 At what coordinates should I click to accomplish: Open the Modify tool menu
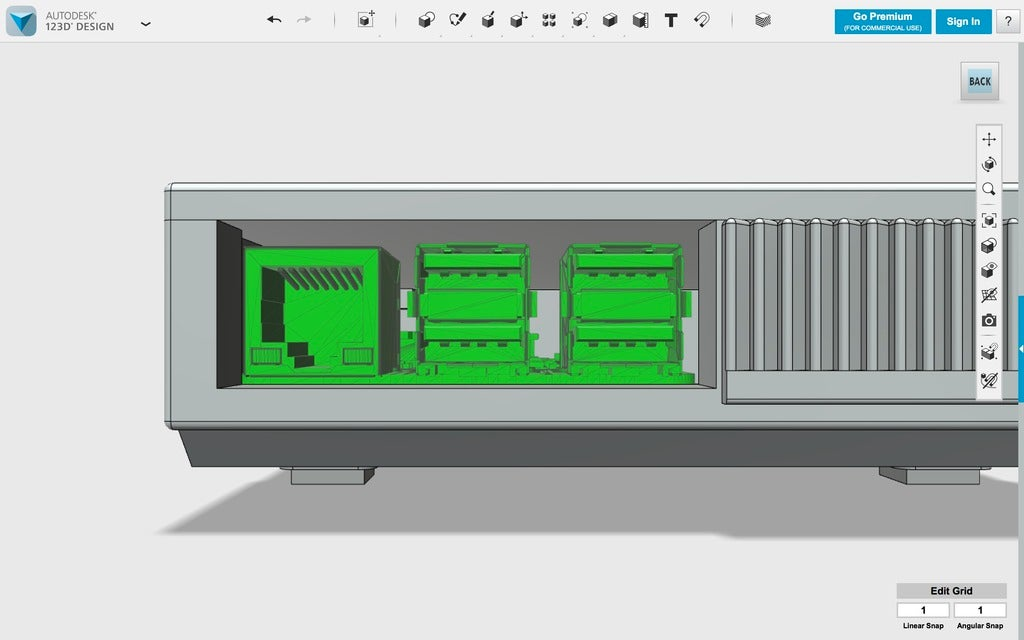click(x=519, y=20)
